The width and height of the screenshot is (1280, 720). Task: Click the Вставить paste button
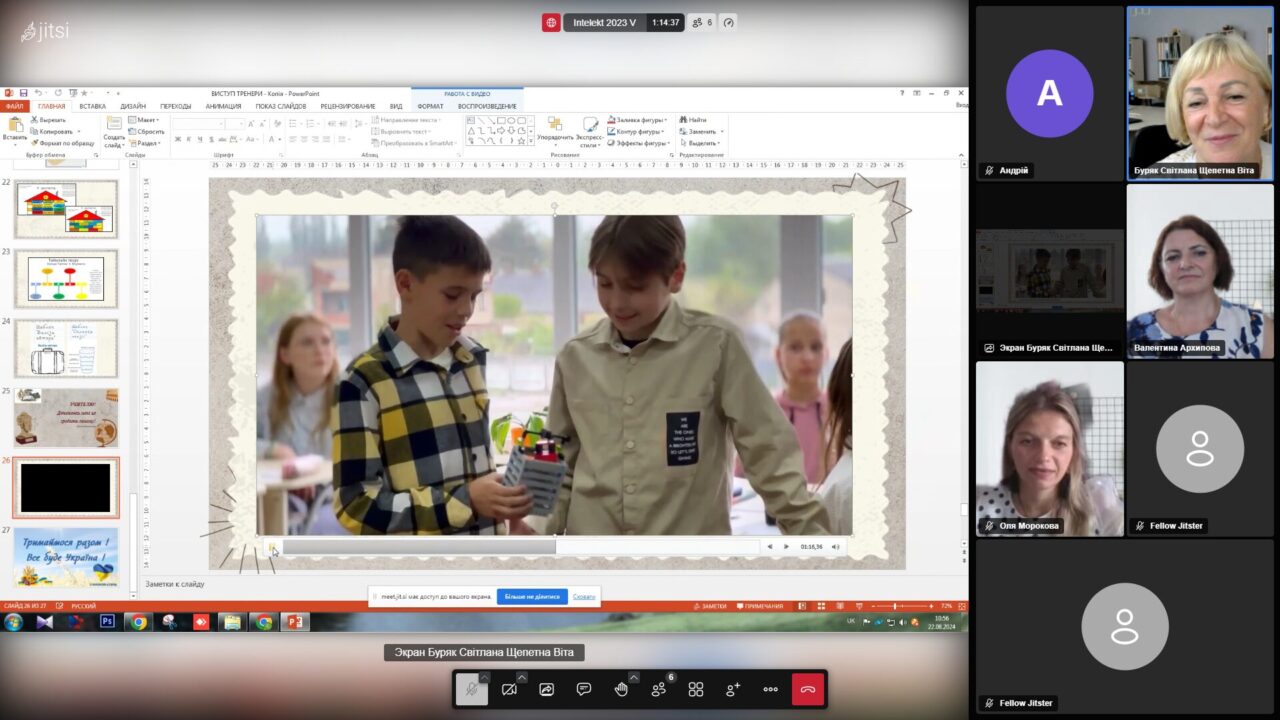point(15,130)
